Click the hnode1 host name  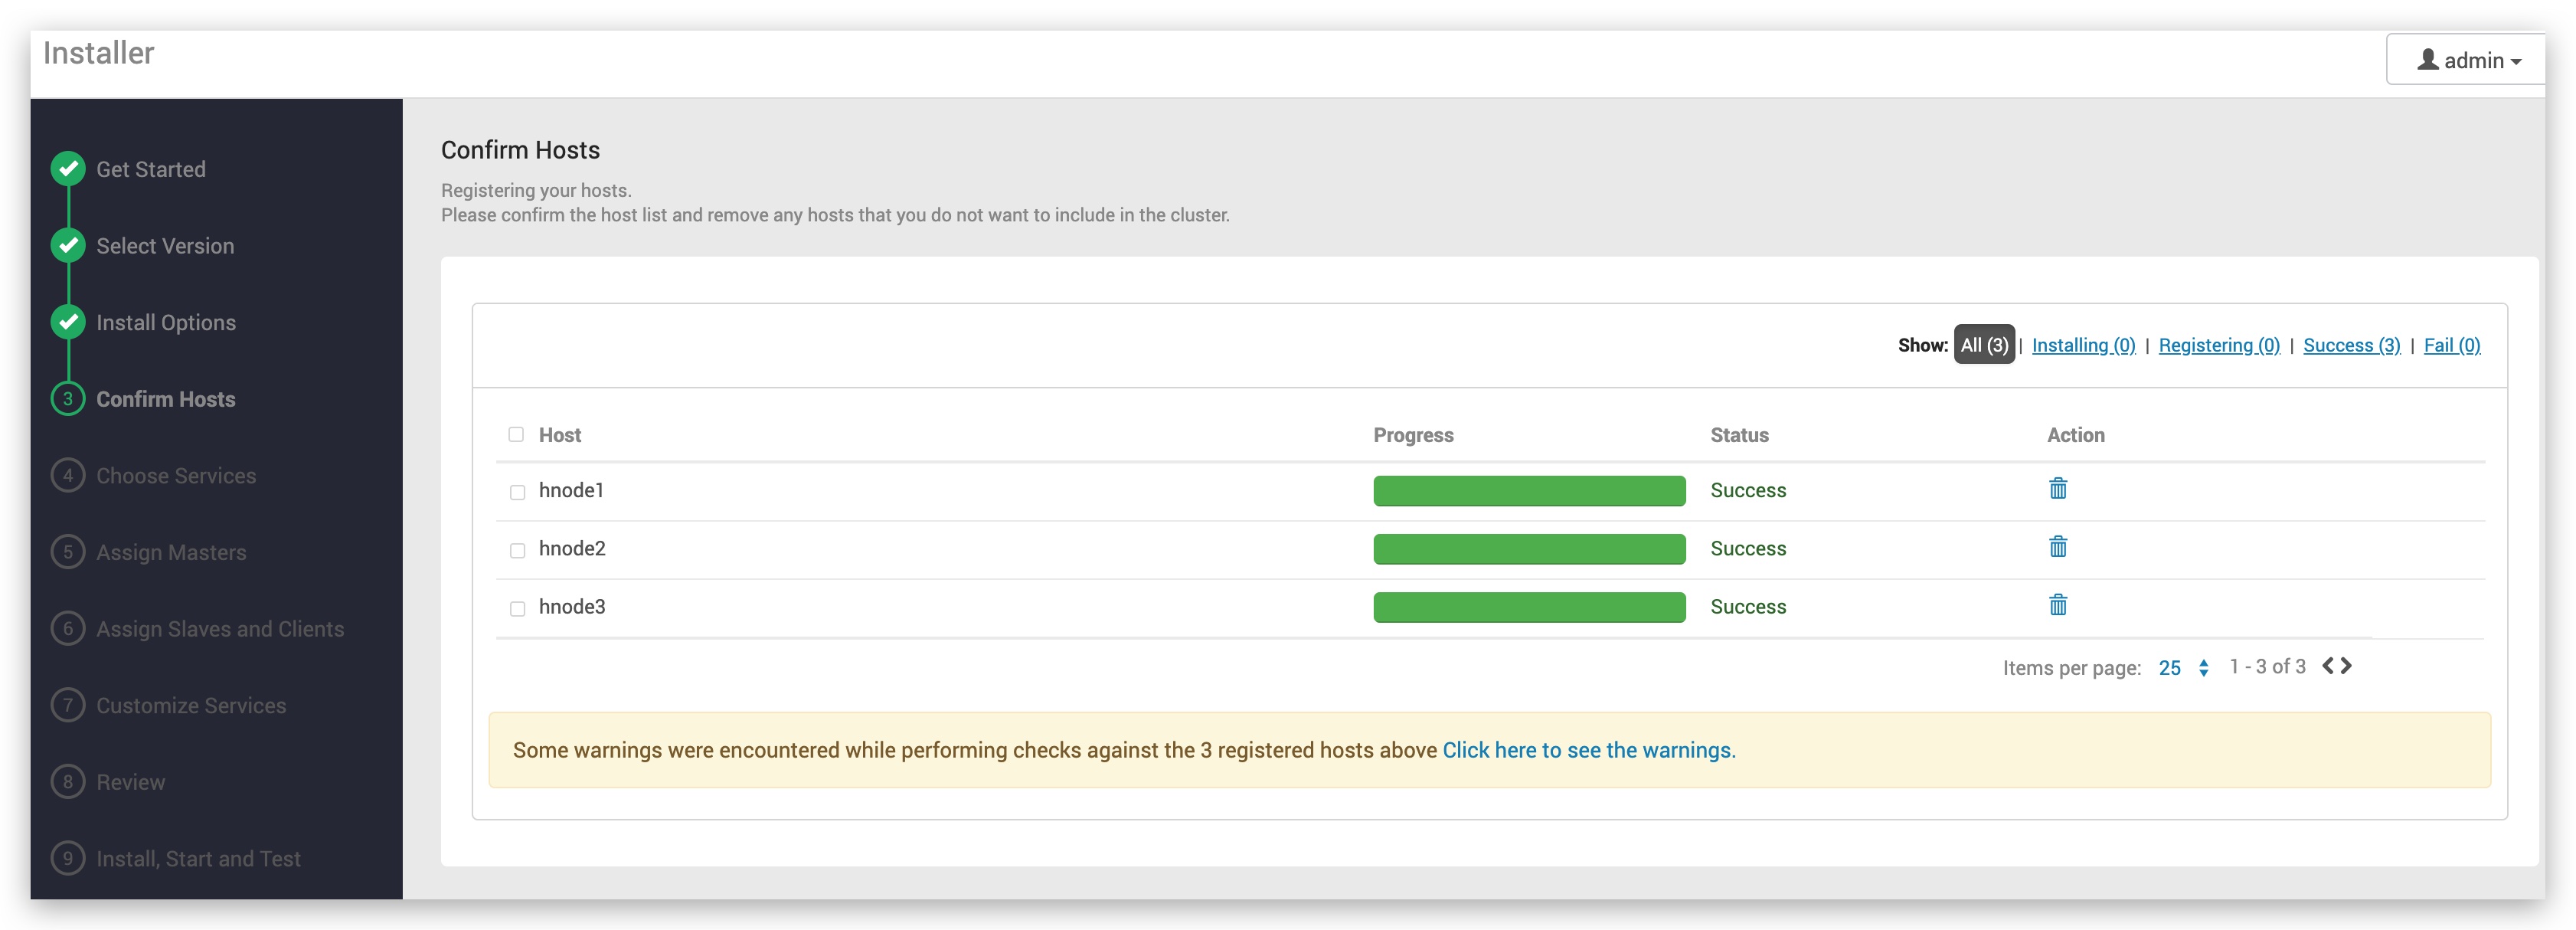tap(571, 490)
